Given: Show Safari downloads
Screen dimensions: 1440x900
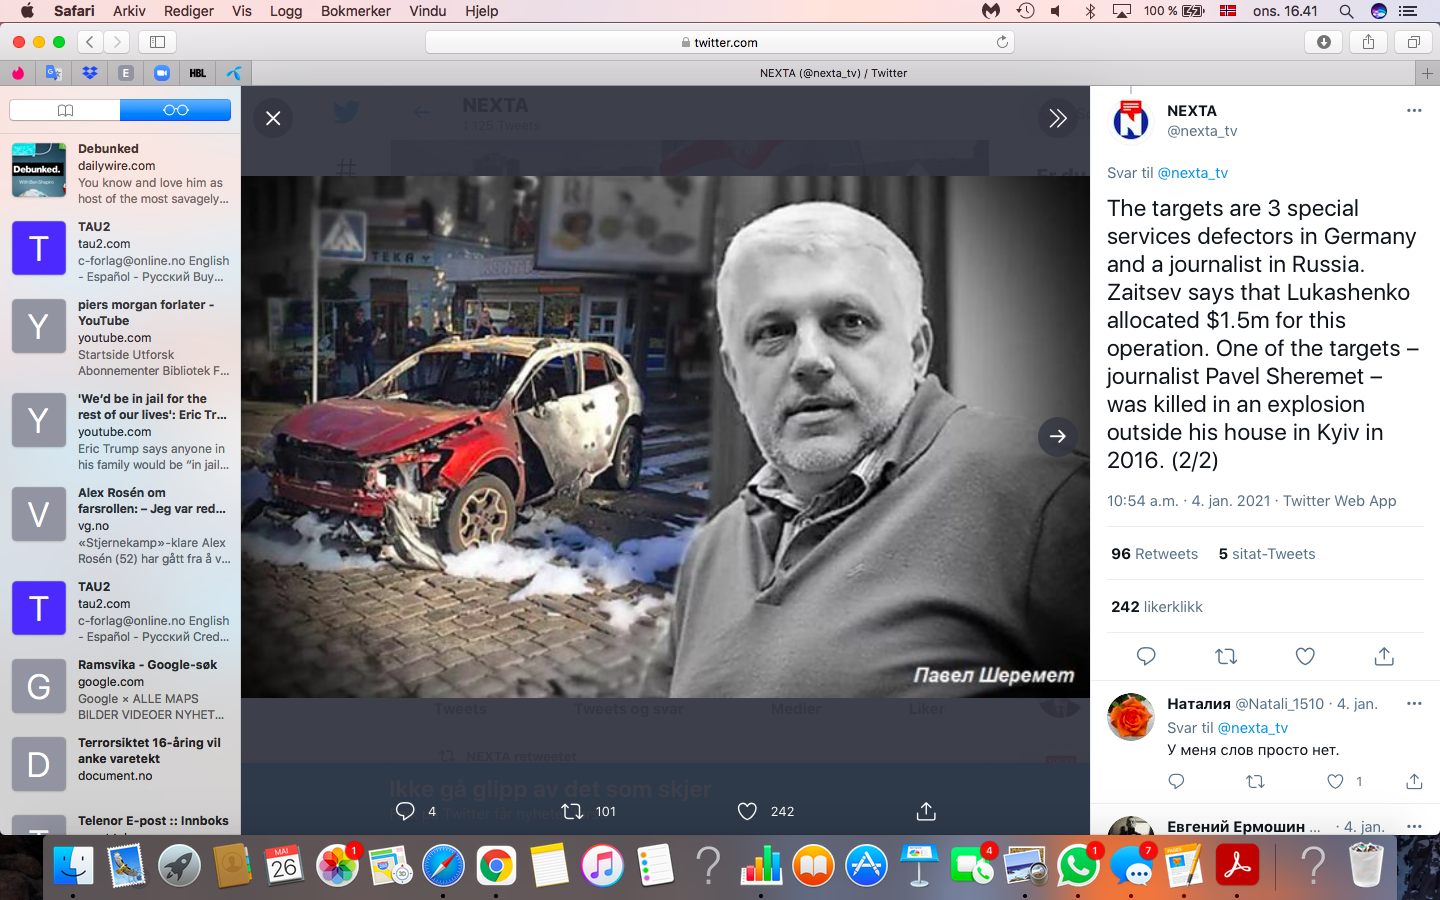Looking at the screenshot, I should [1324, 42].
